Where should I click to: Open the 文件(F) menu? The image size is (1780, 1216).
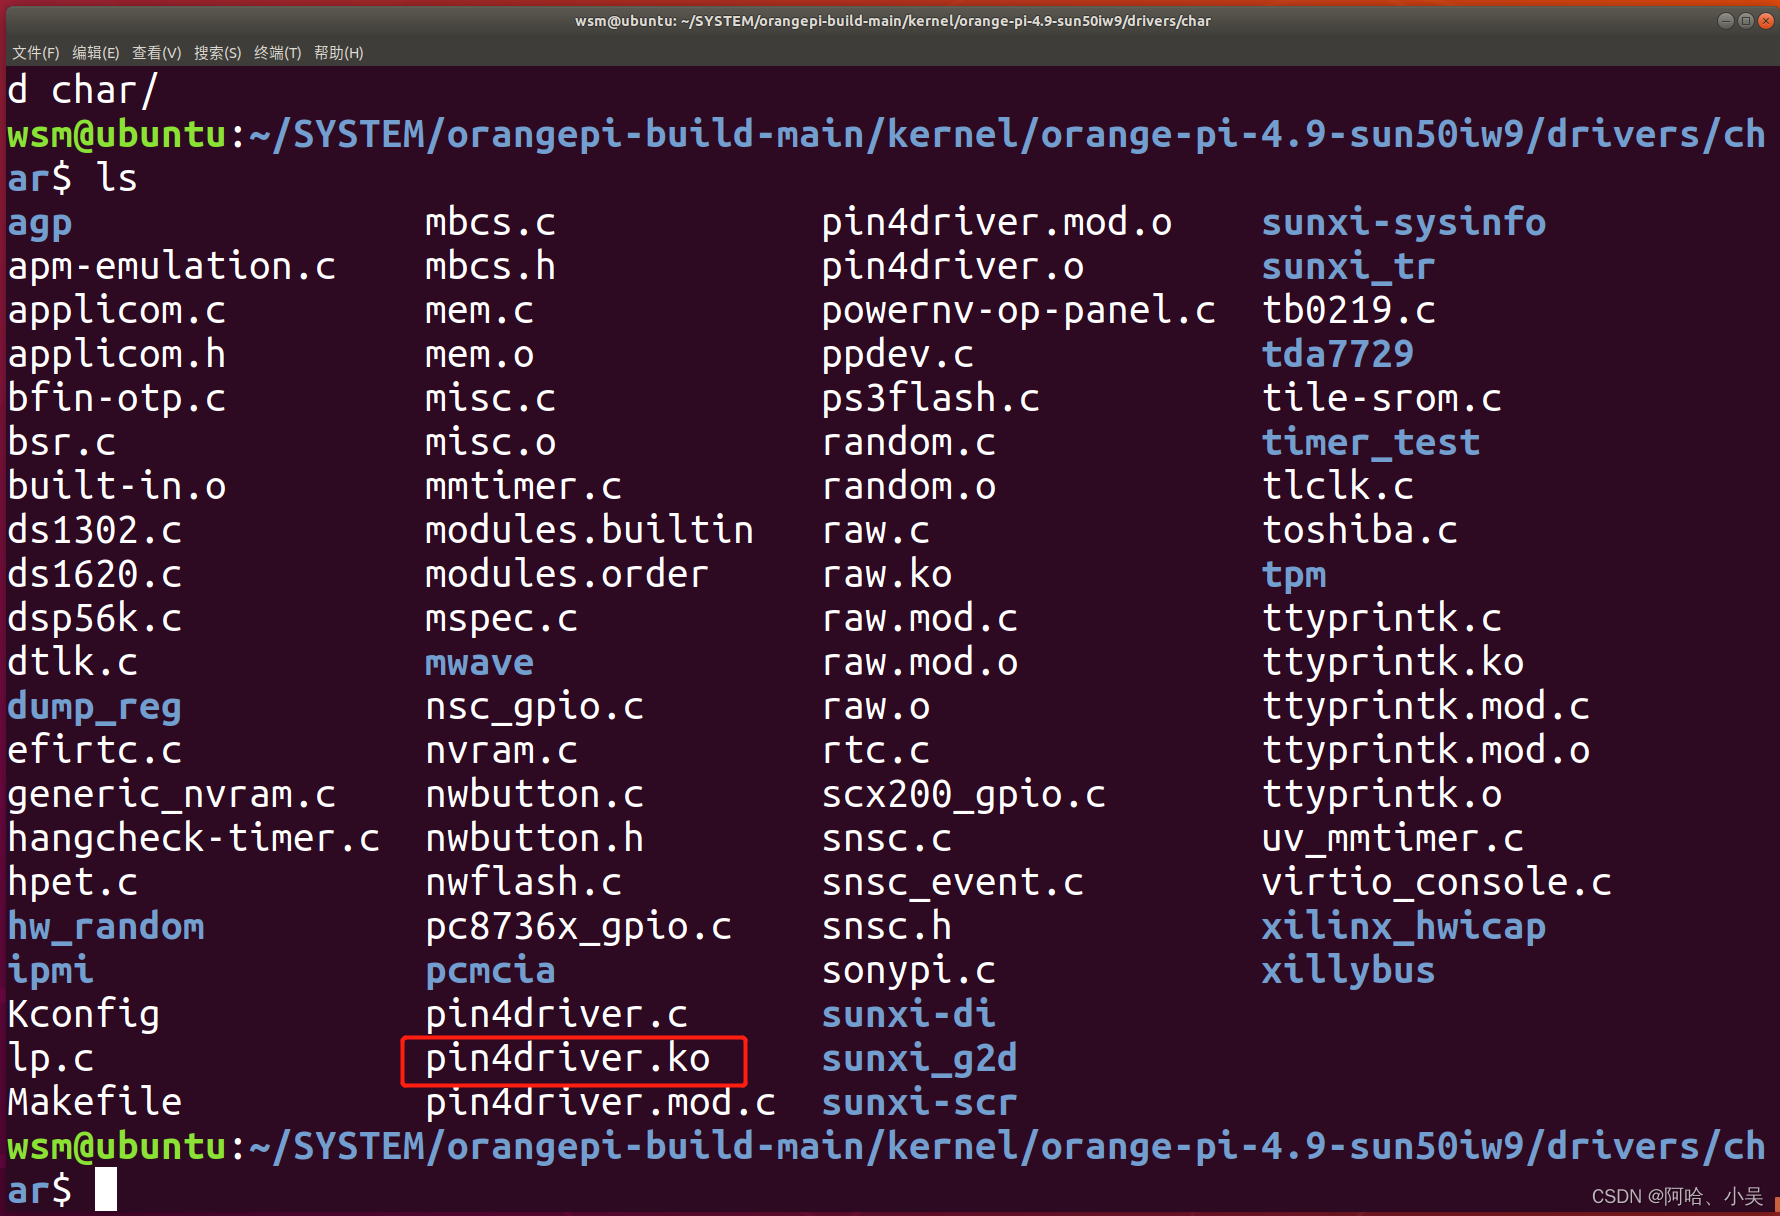tap(36, 53)
